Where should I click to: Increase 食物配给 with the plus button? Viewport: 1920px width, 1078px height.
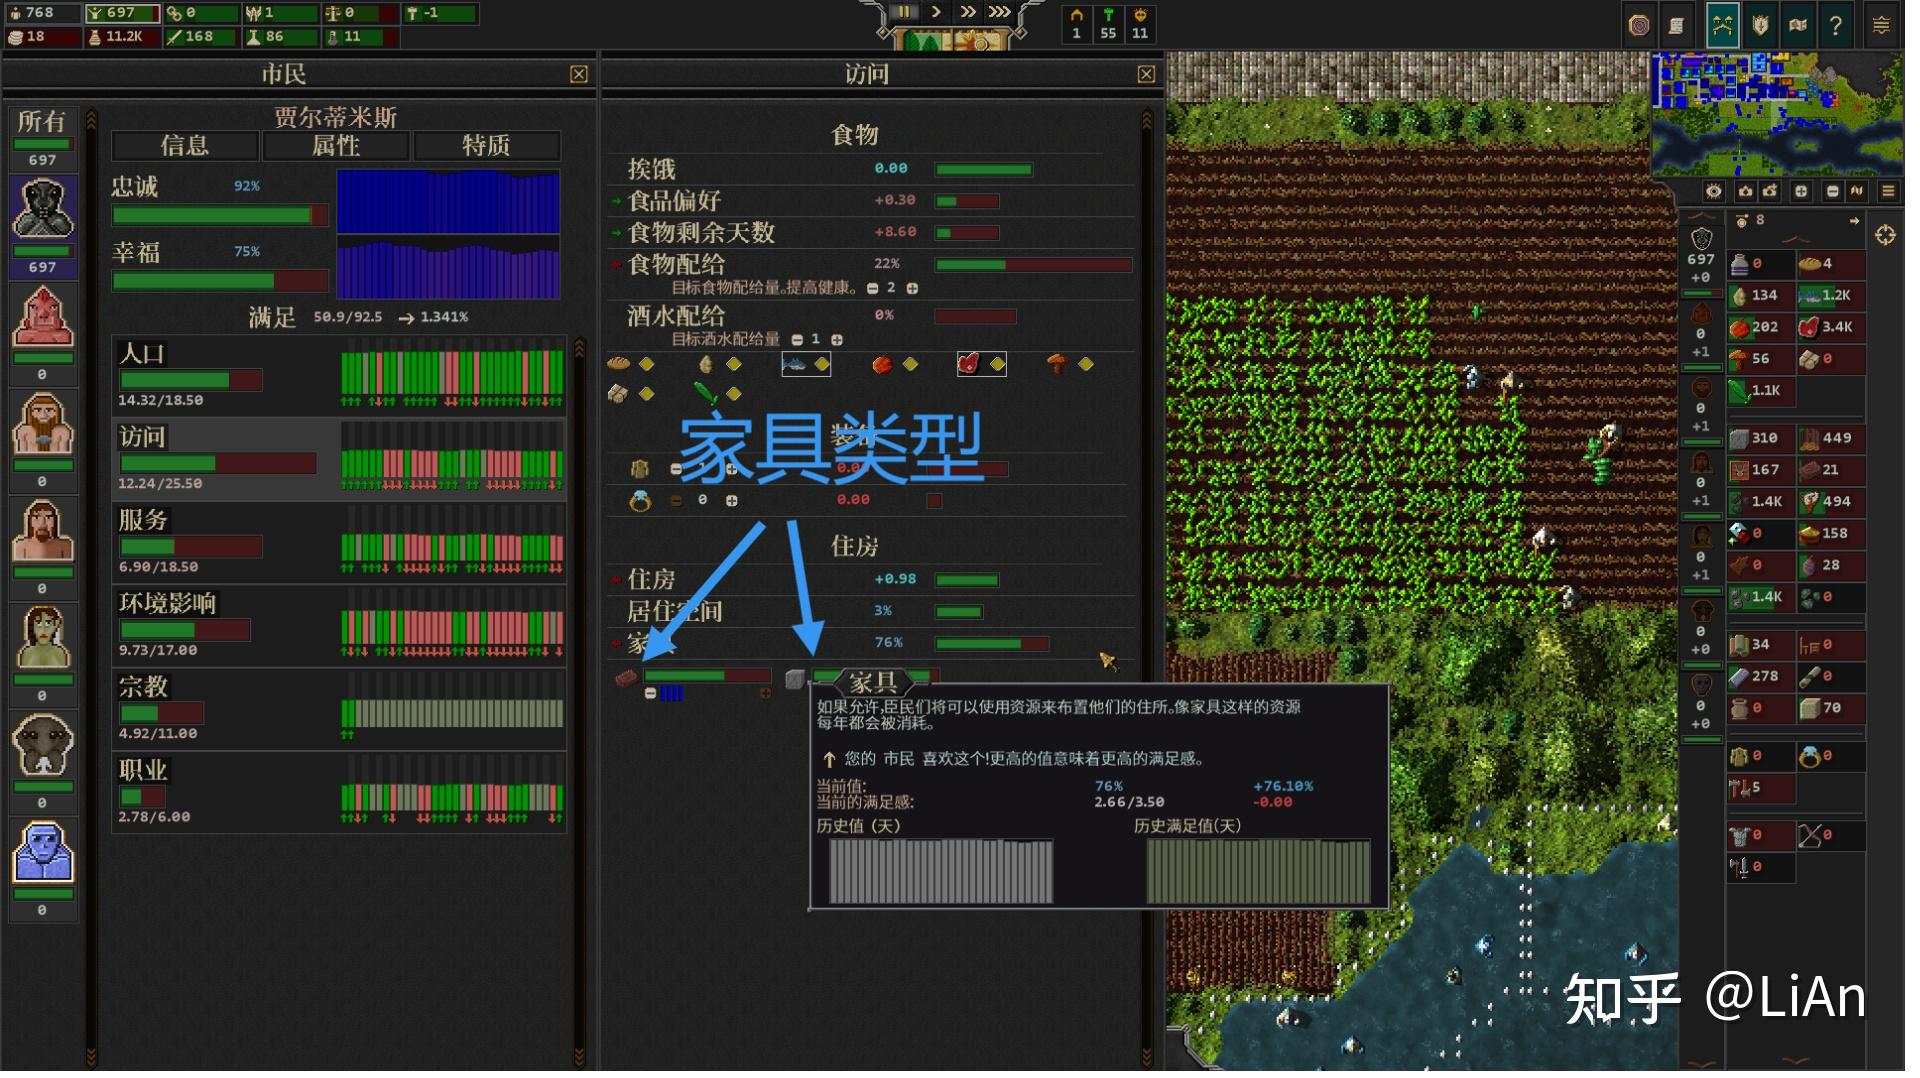click(x=913, y=287)
